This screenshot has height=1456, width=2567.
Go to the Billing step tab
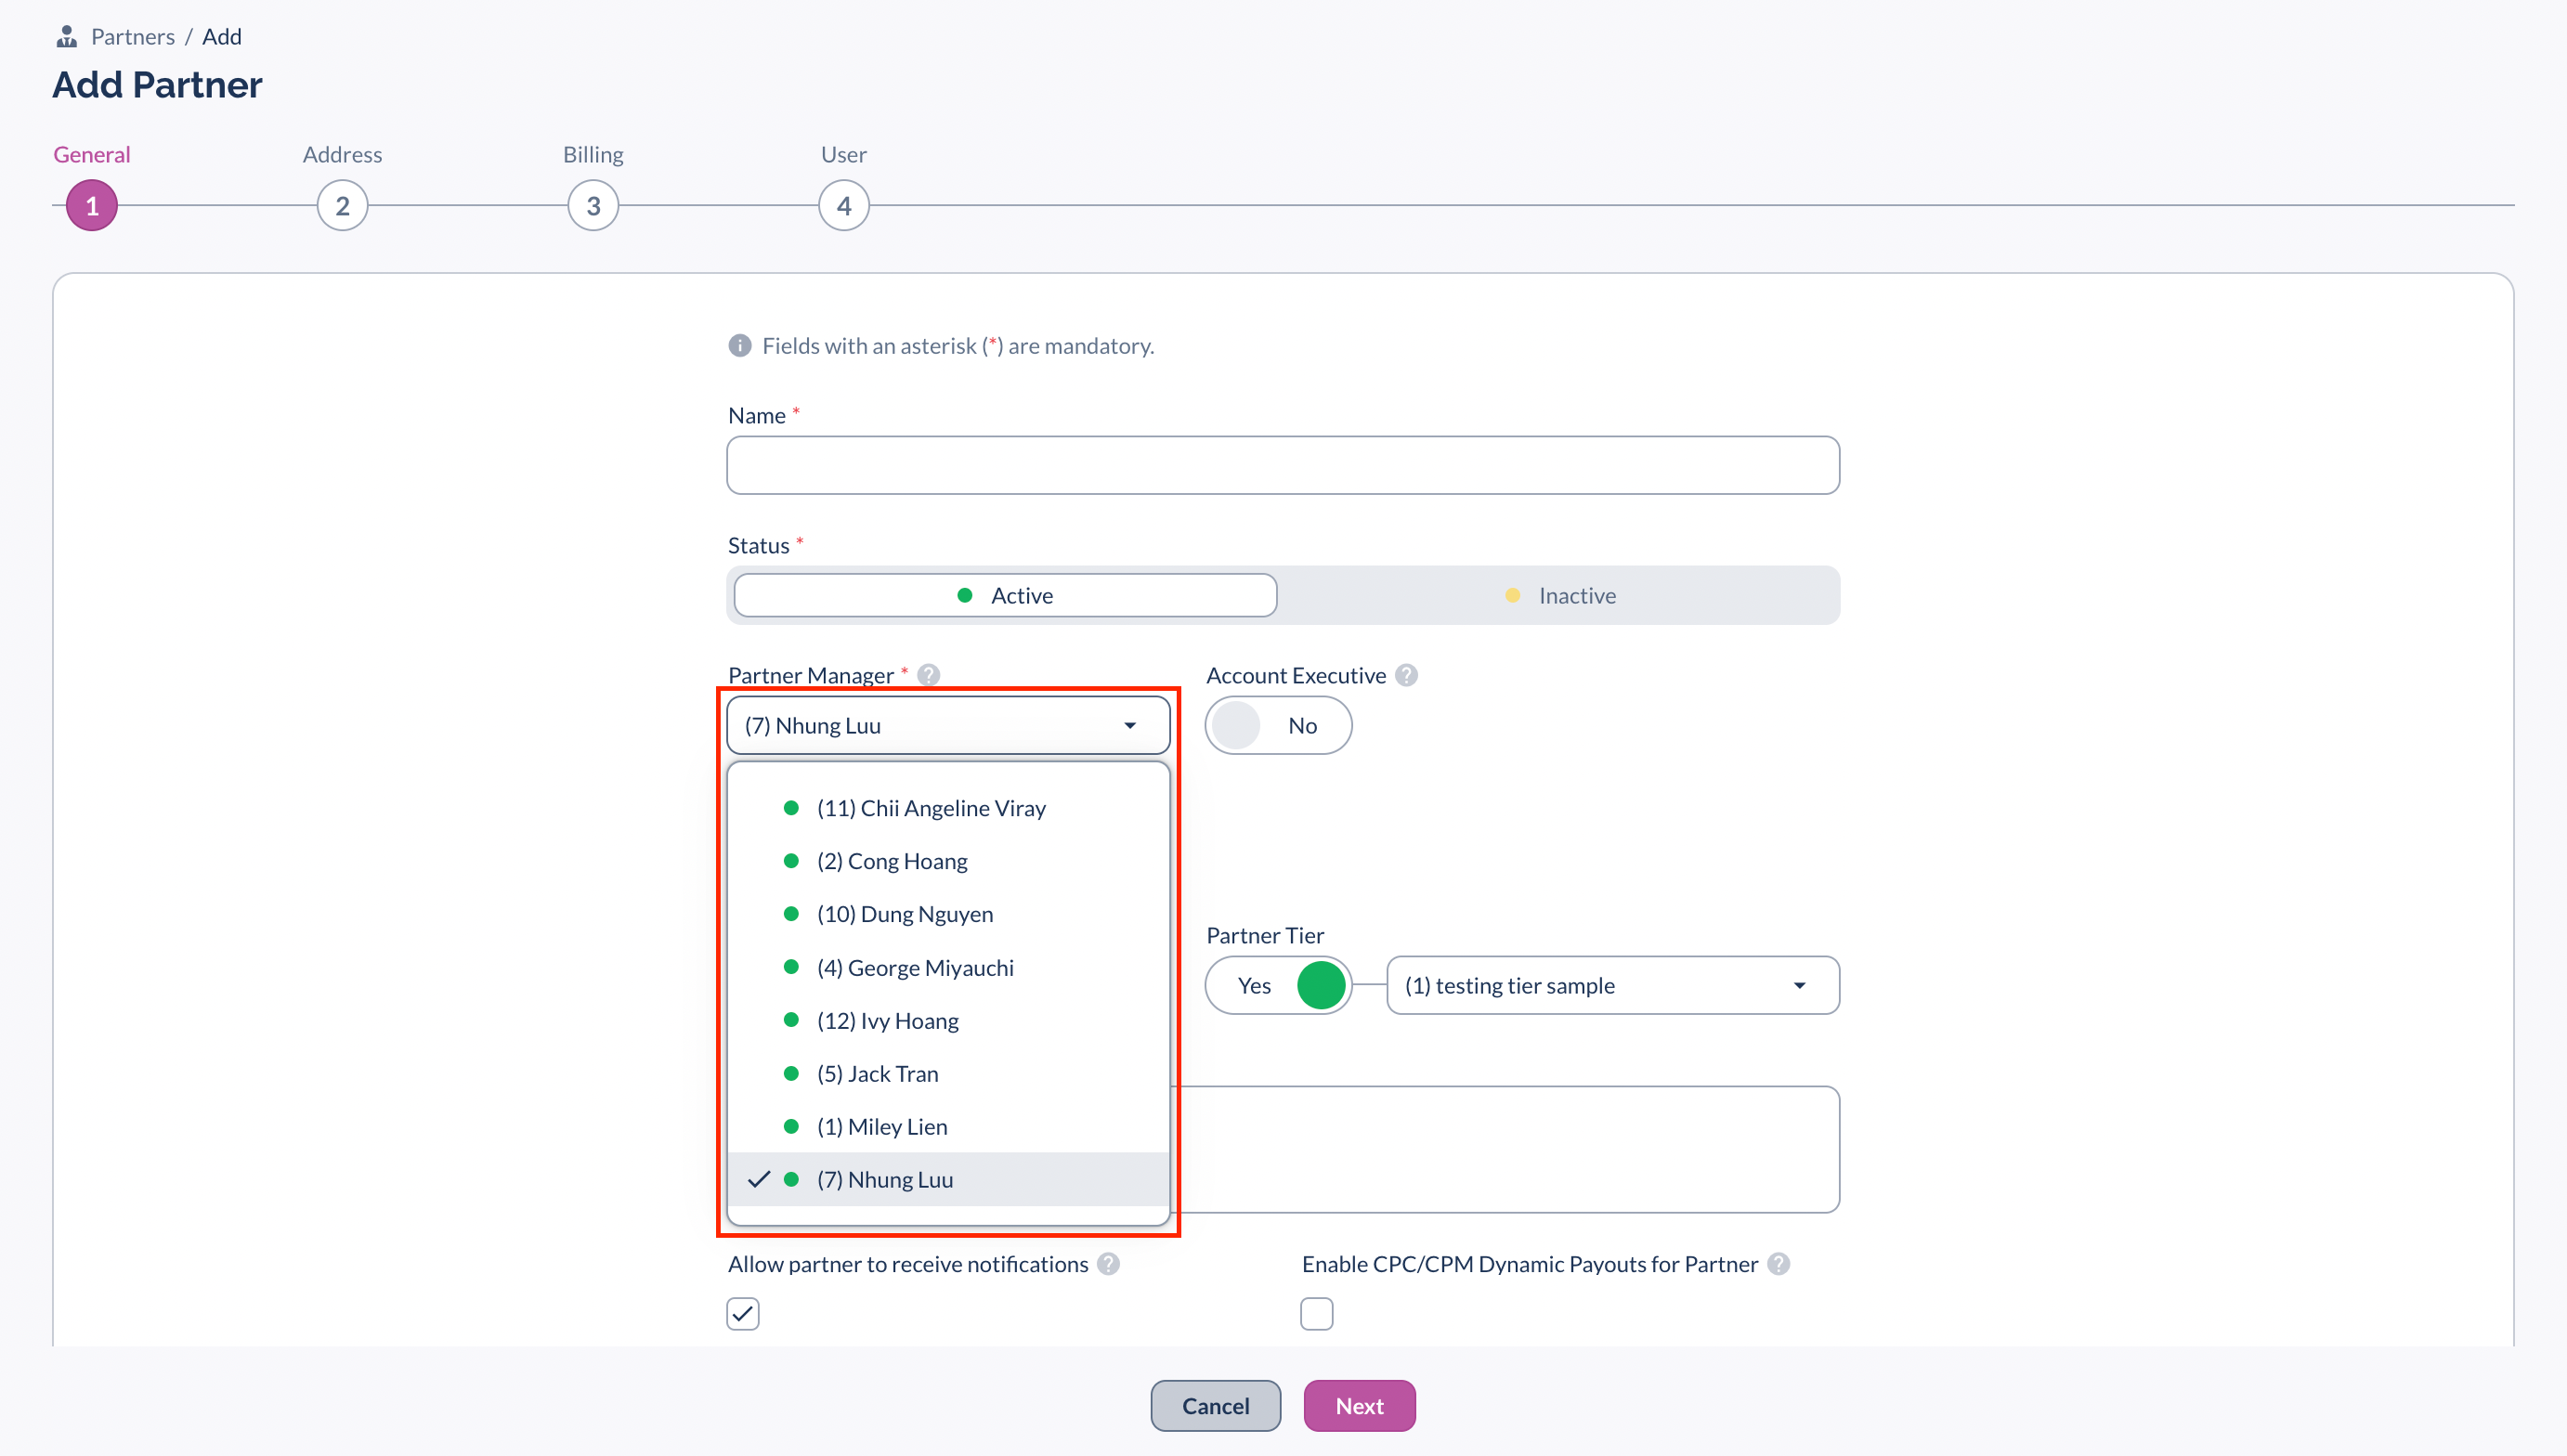[x=593, y=206]
